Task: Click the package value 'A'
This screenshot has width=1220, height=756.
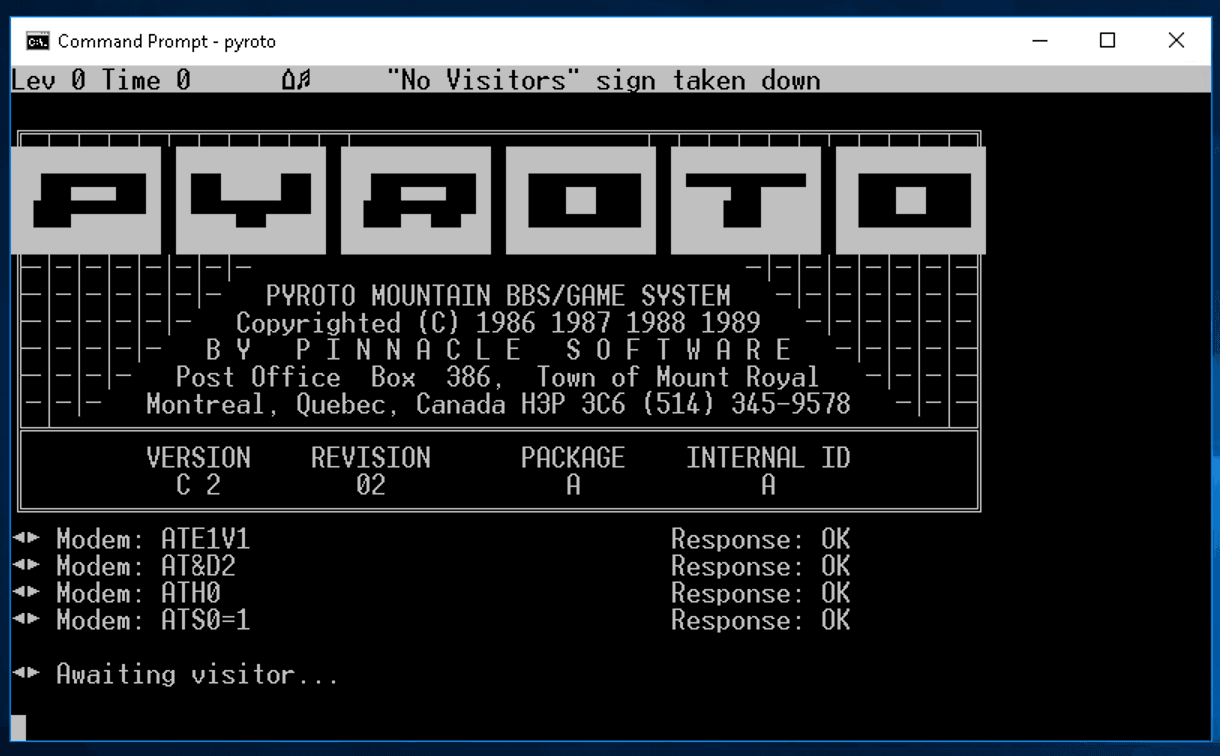Action: (573, 485)
